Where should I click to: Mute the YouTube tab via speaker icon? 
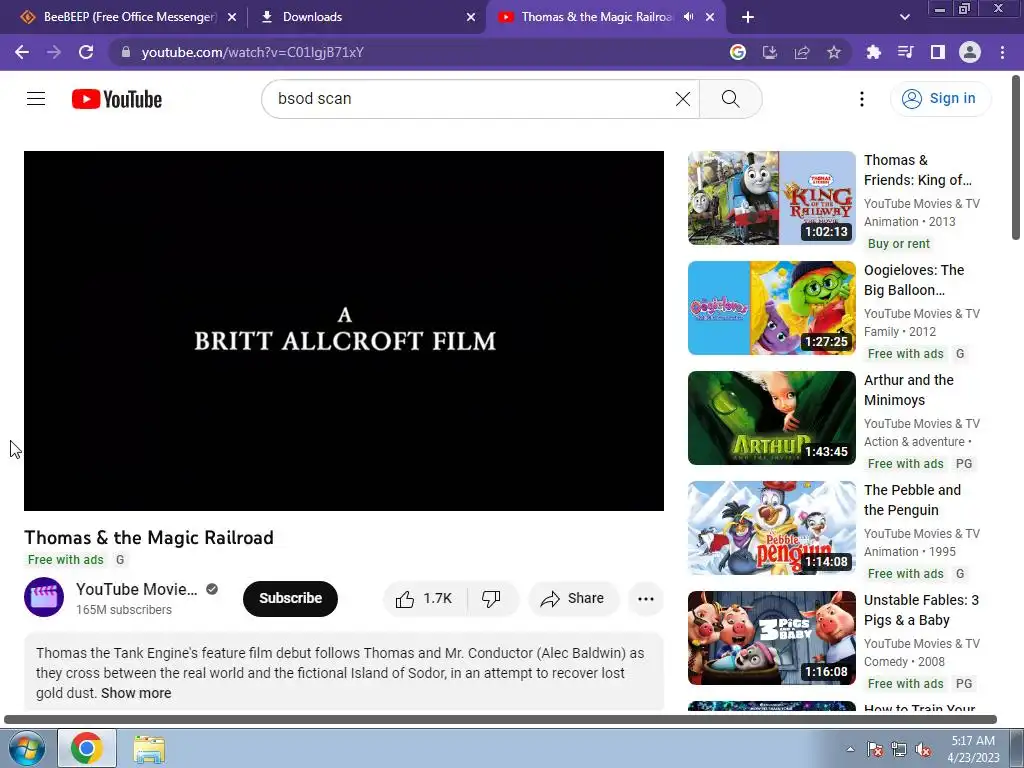tap(688, 17)
